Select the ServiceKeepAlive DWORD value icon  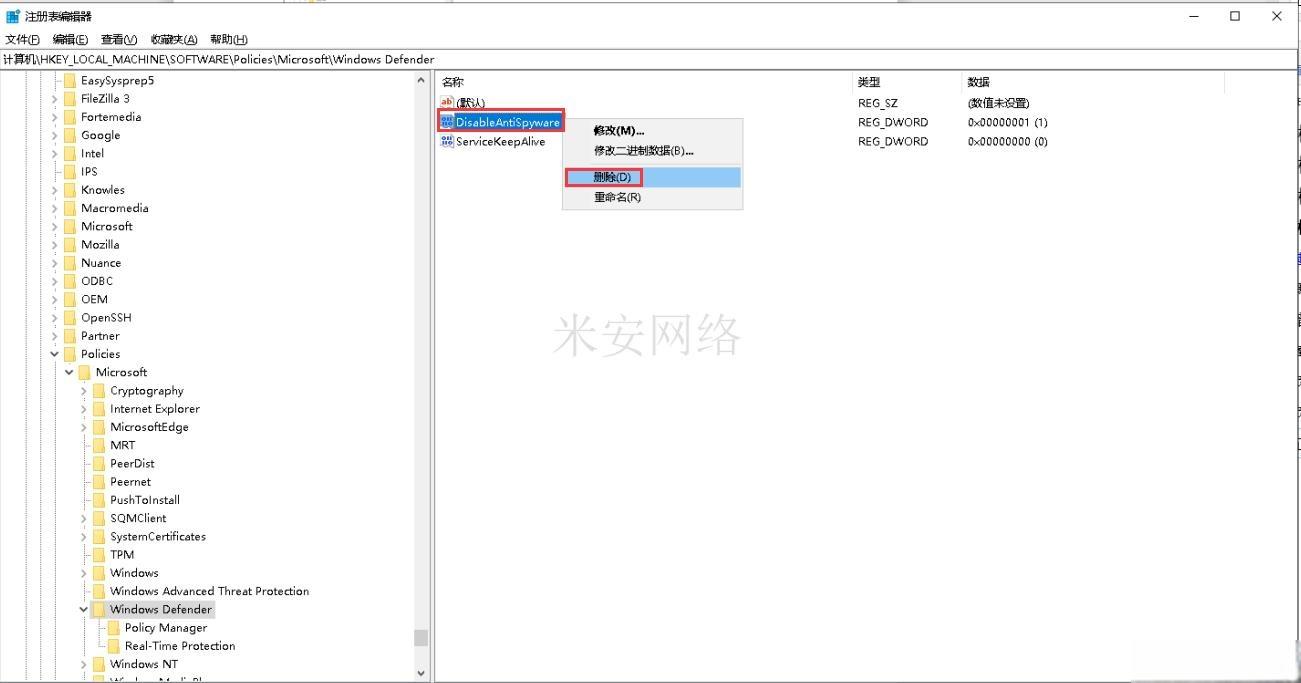pyautogui.click(x=447, y=141)
